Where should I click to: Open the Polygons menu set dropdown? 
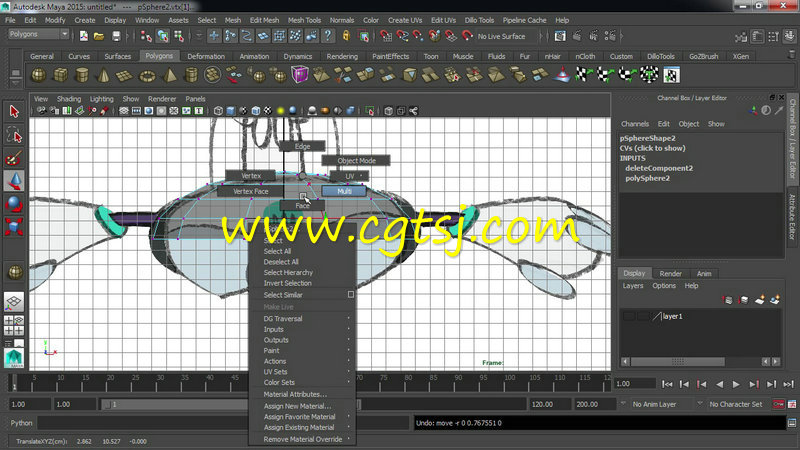click(x=38, y=34)
